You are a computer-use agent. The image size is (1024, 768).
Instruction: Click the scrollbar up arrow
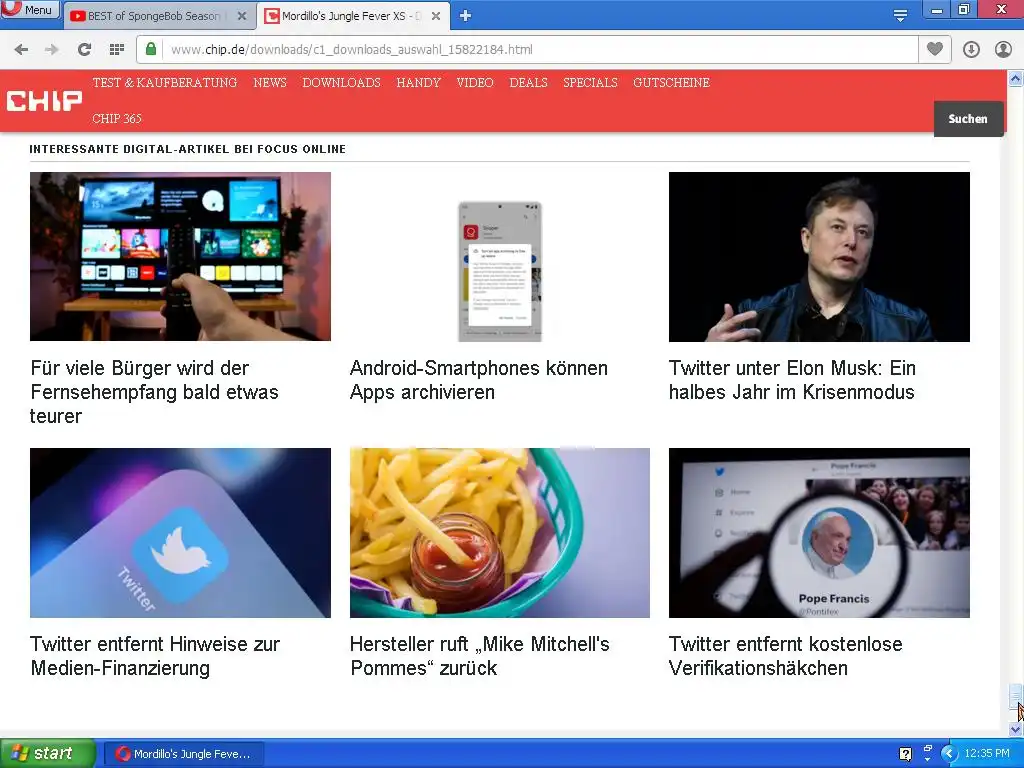point(1016,78)
